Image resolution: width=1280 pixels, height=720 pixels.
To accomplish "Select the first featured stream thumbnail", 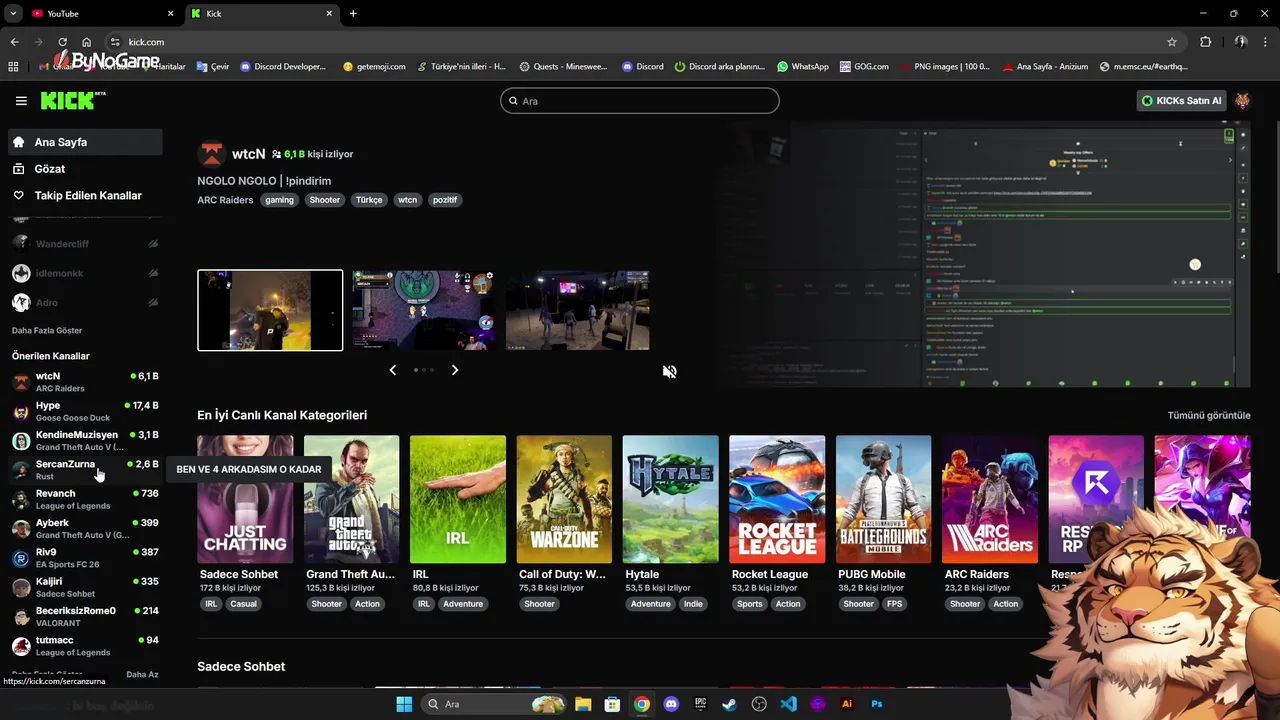I will [270, 310].
